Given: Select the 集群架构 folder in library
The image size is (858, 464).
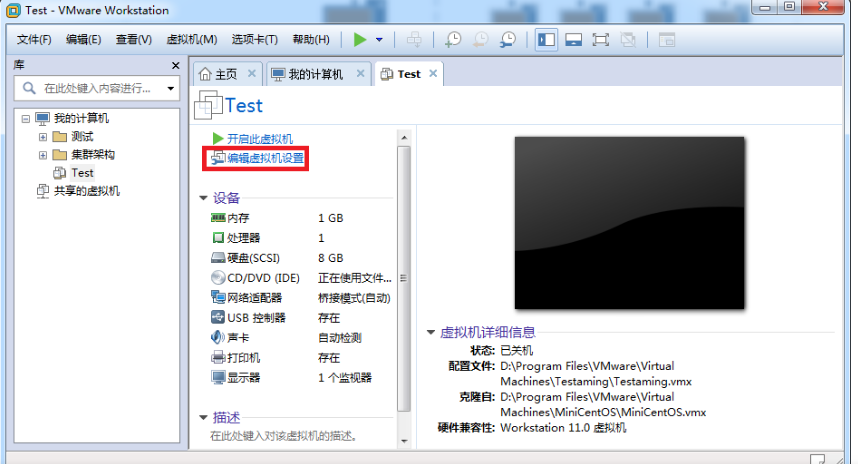Looking at the screenshot, I should click(93, 155).
